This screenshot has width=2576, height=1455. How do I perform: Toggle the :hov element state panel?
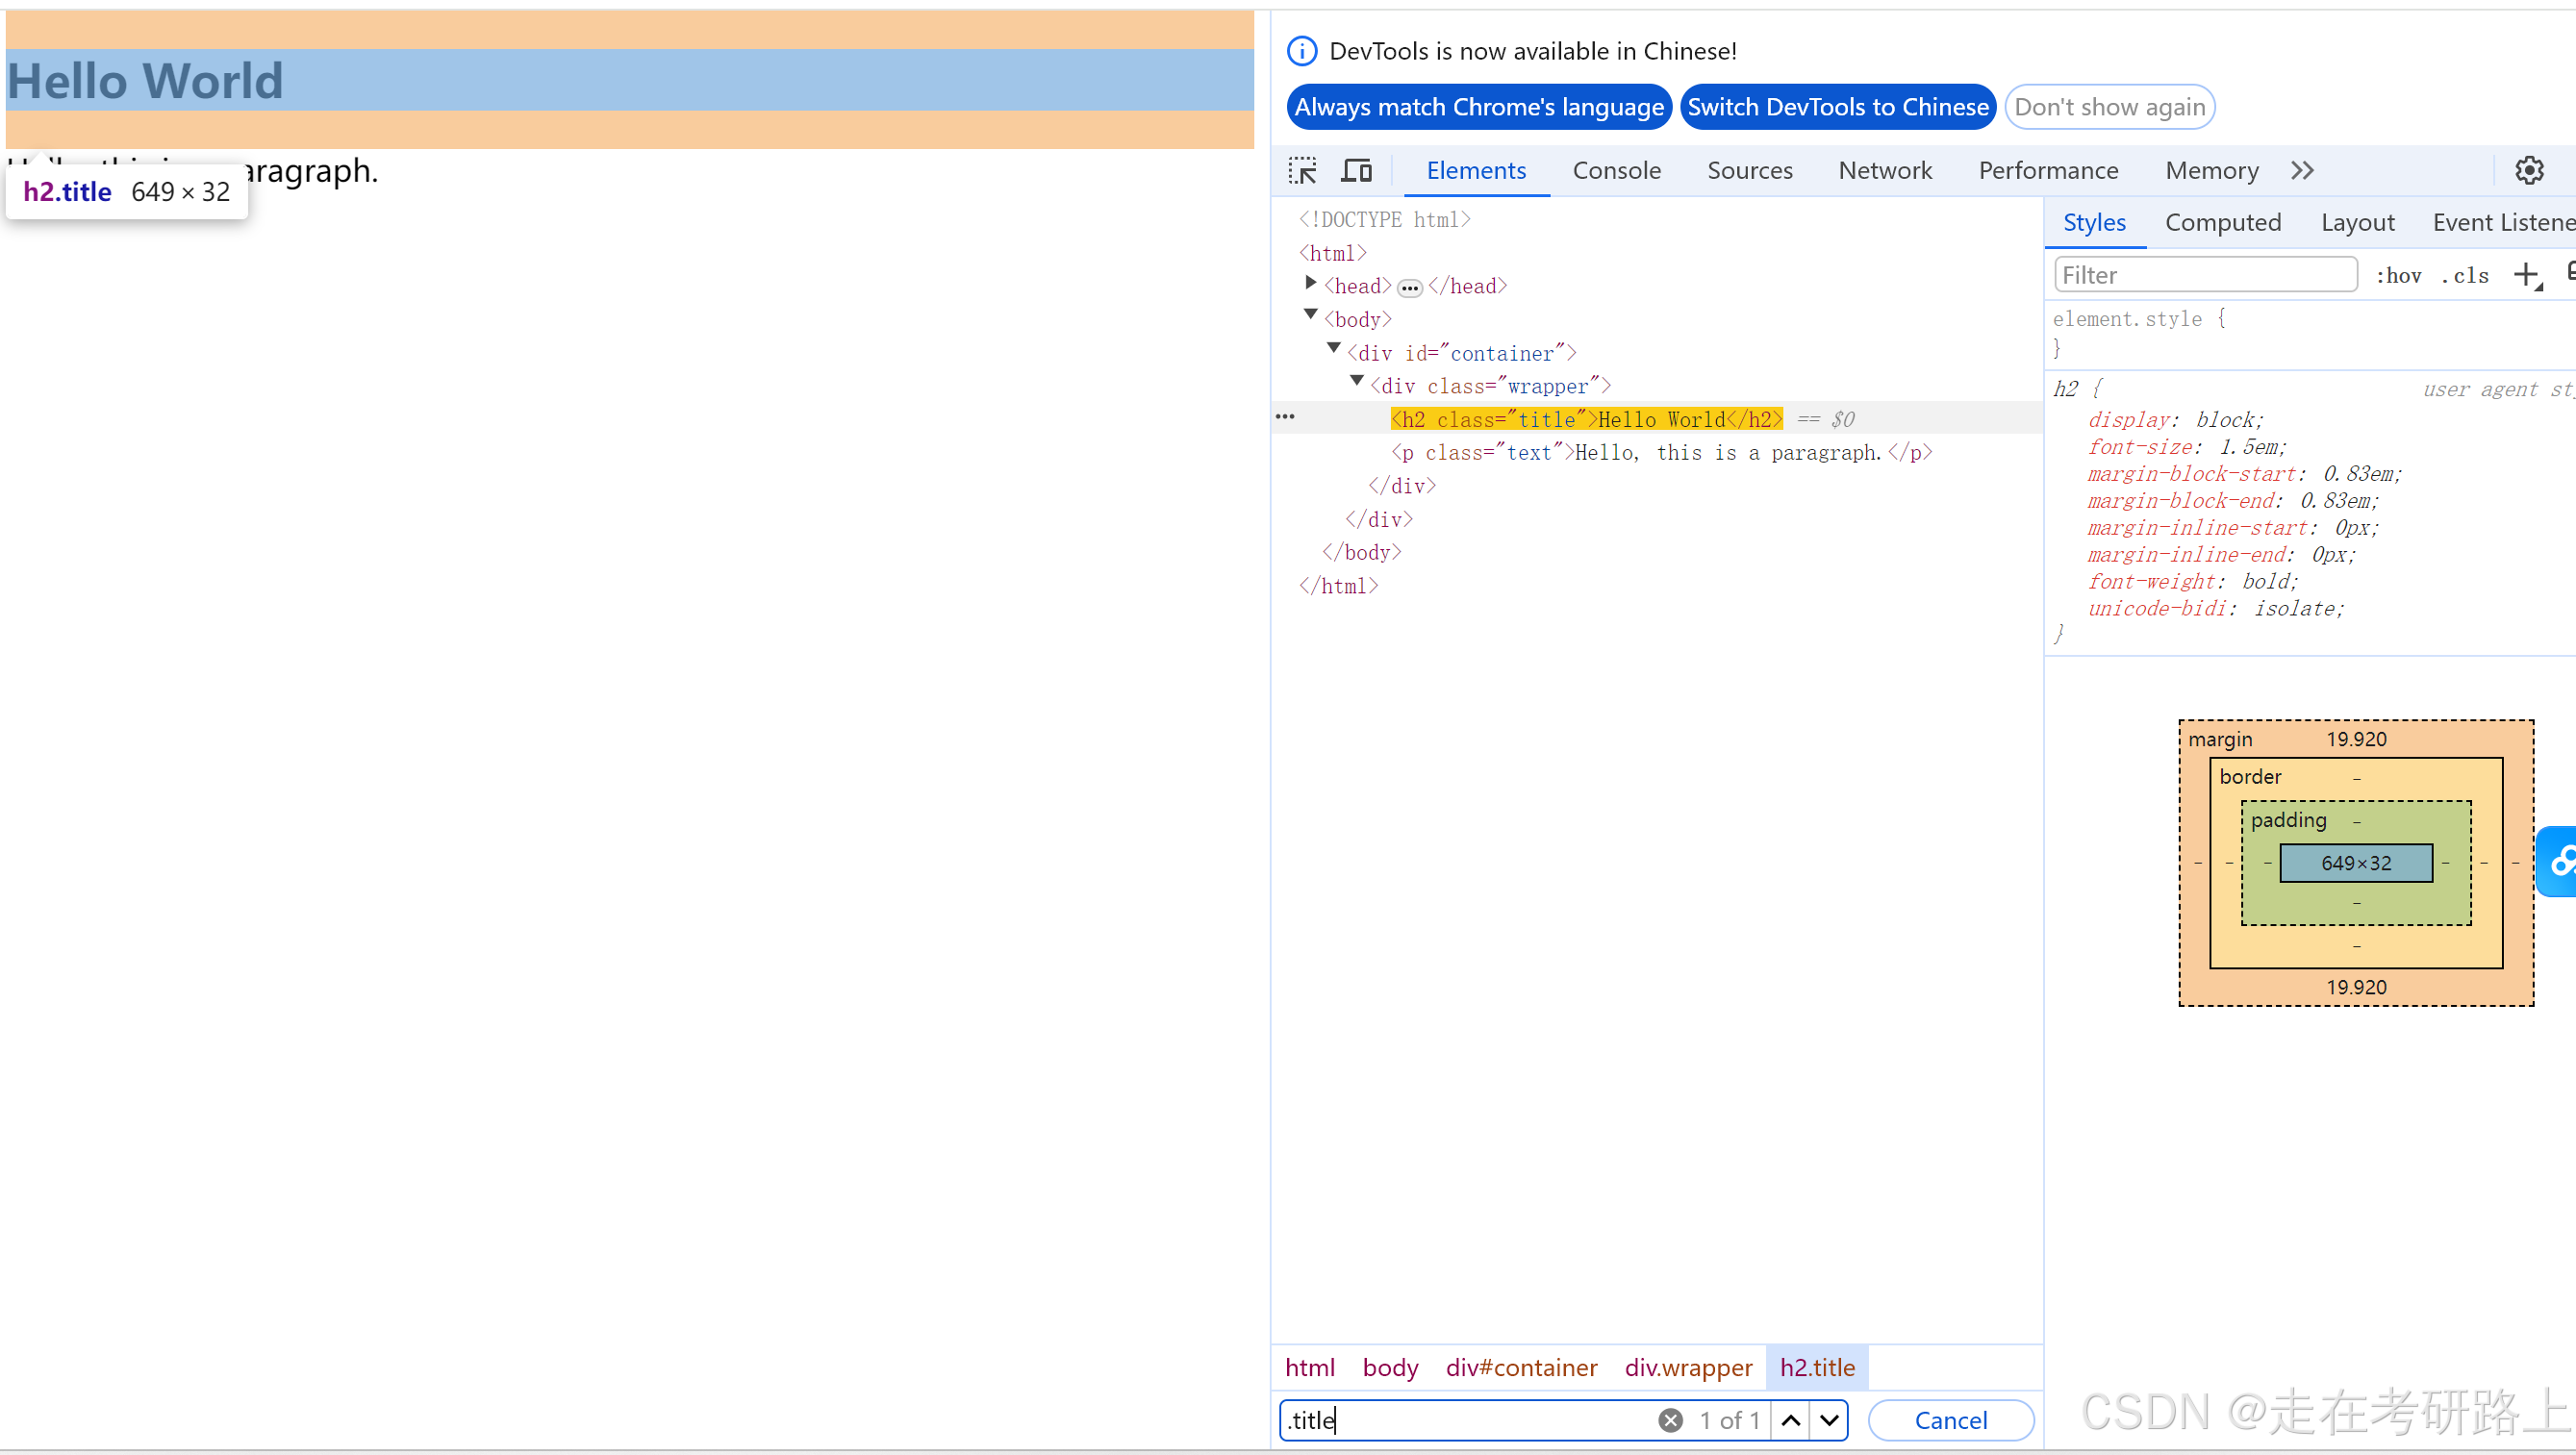[2398, 276]
